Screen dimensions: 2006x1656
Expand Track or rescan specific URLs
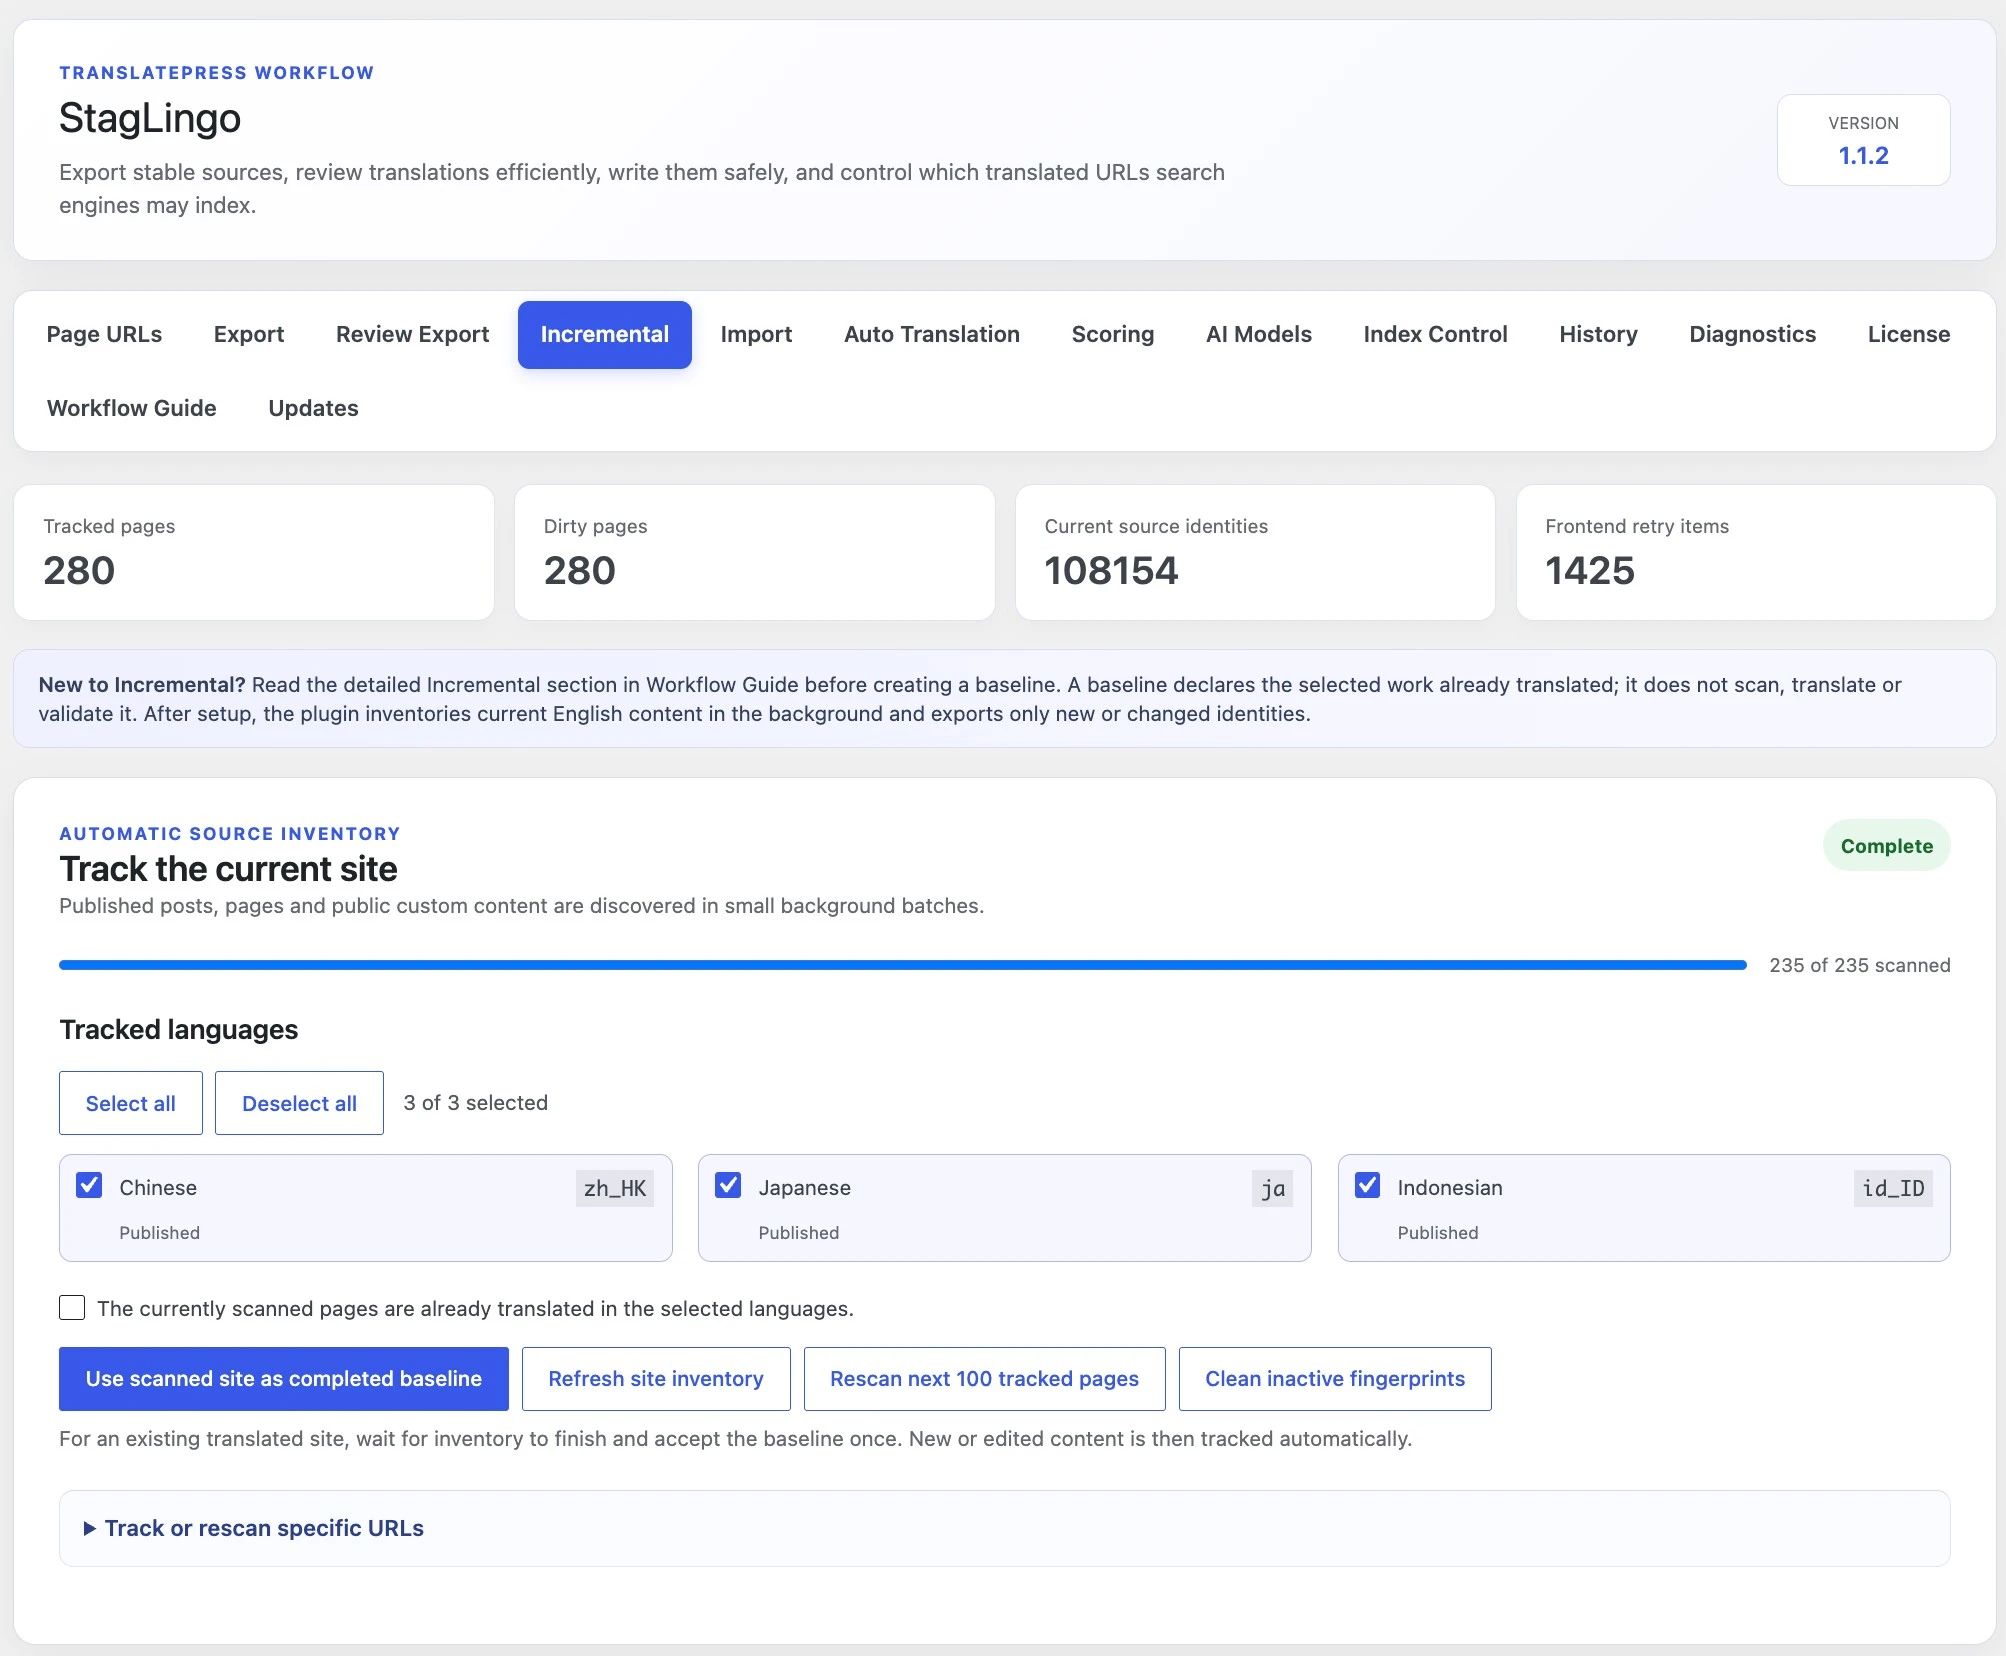254,1528
